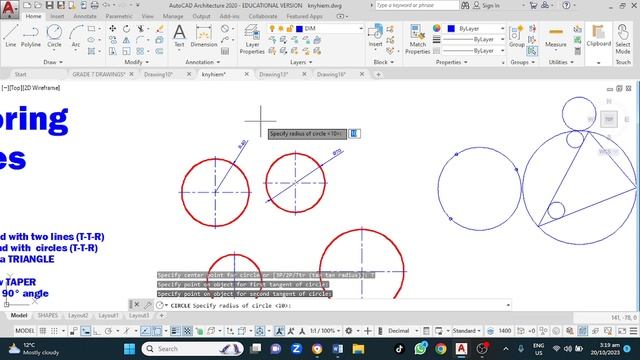The image size is (640, 360).
Task: Open the annotation scale 1:1 / 100% dropdown
Action: point(325,331)
